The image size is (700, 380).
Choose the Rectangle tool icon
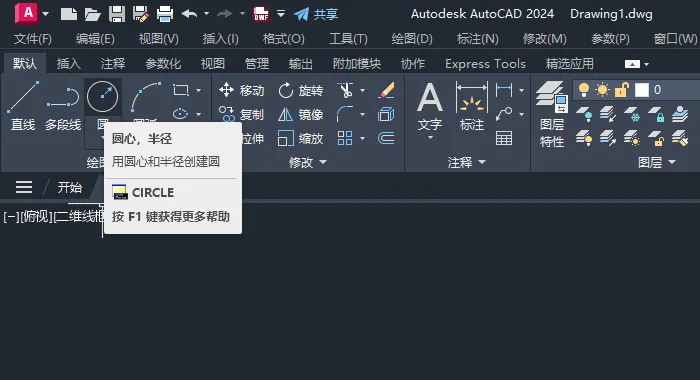(180, 90)
